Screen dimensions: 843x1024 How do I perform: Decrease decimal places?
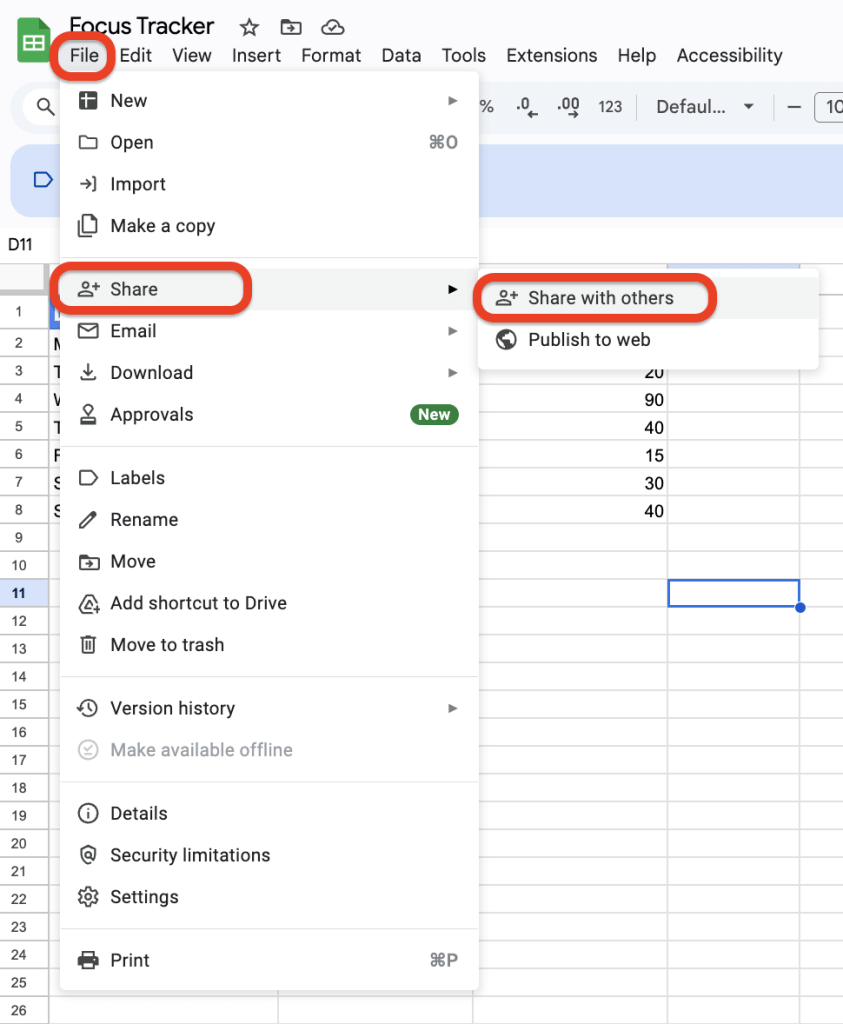[x=526, y=107]
